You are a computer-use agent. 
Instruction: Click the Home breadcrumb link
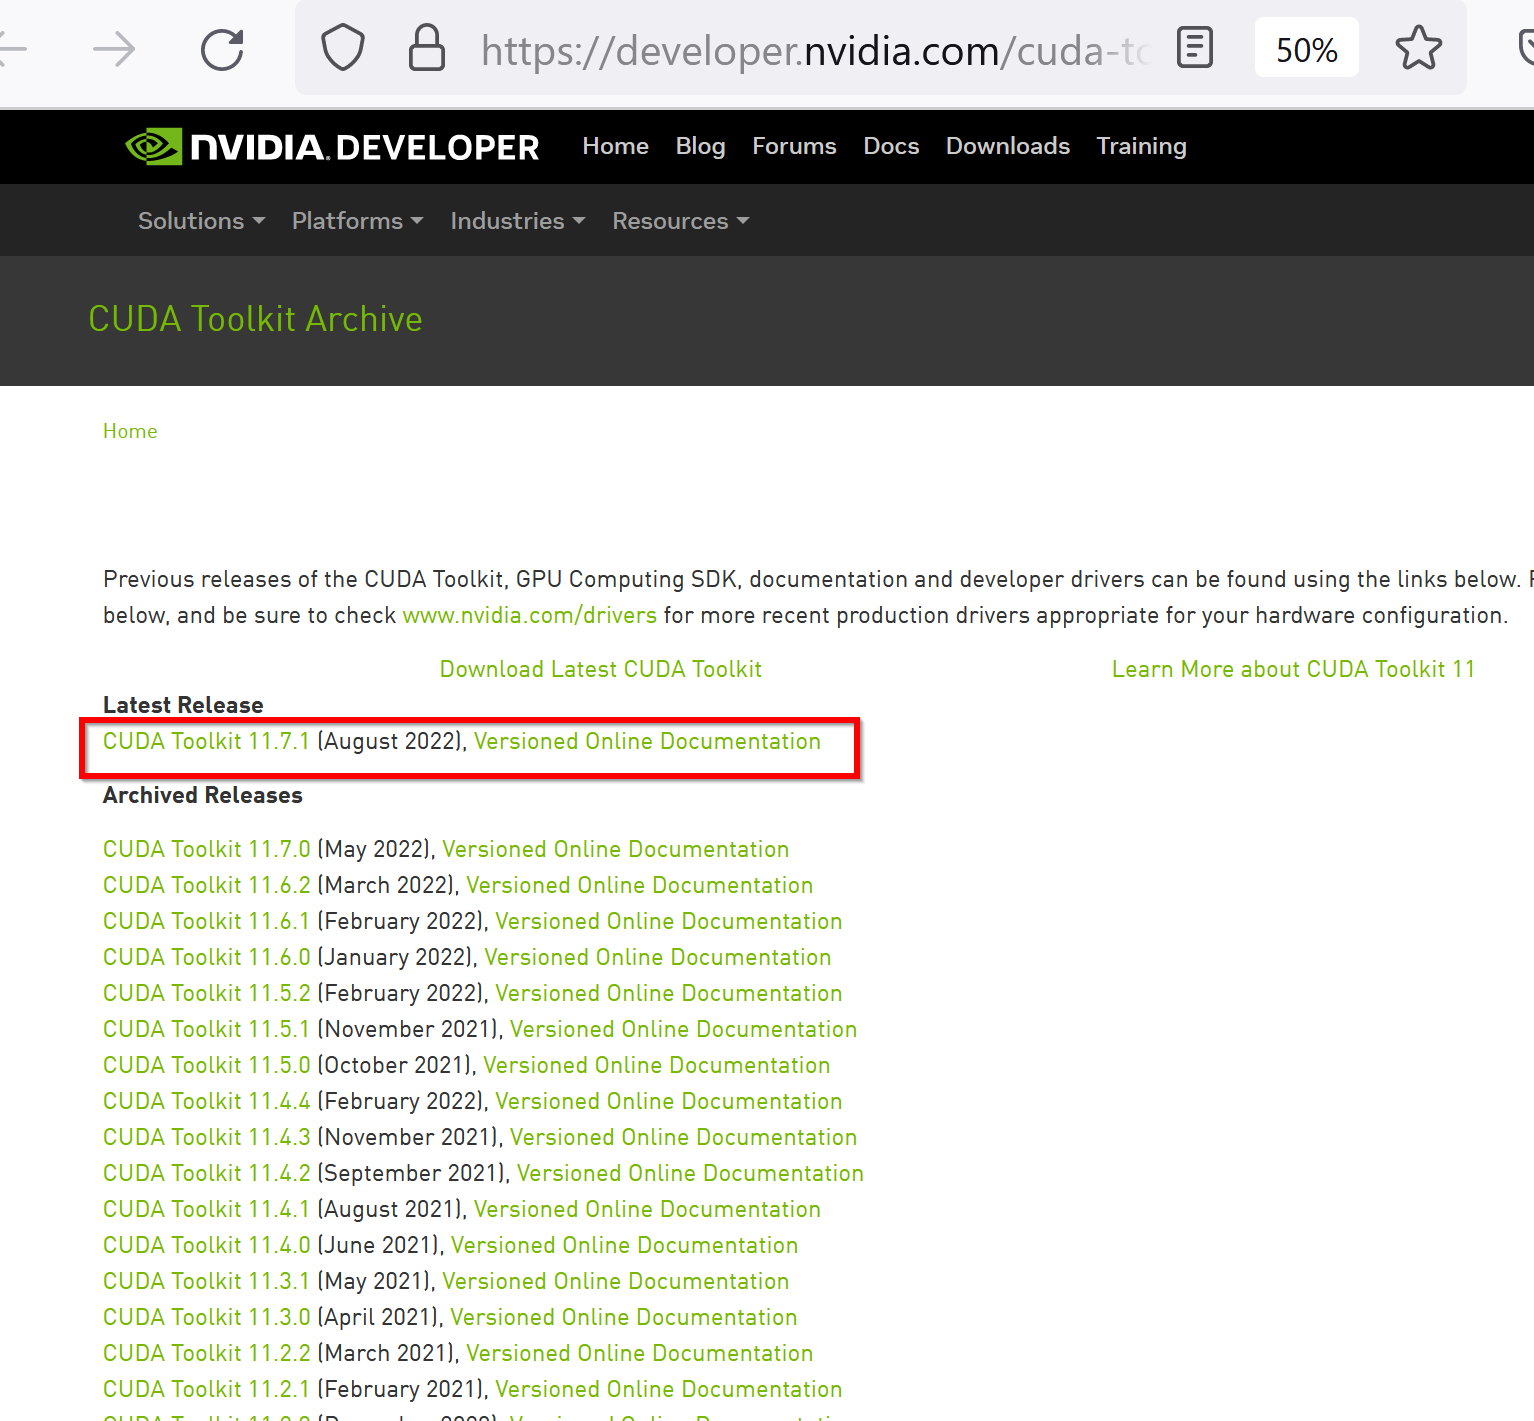[130, 431]
